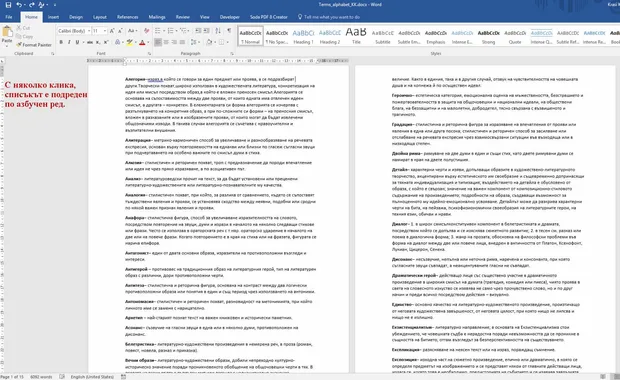
Task: Open the highlight color dropdown arrow
Action: pos(135,42)
